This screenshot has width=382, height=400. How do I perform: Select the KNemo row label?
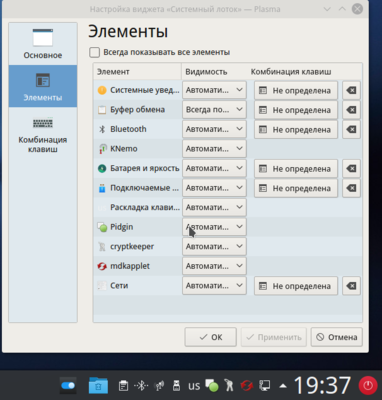[124, 149]
